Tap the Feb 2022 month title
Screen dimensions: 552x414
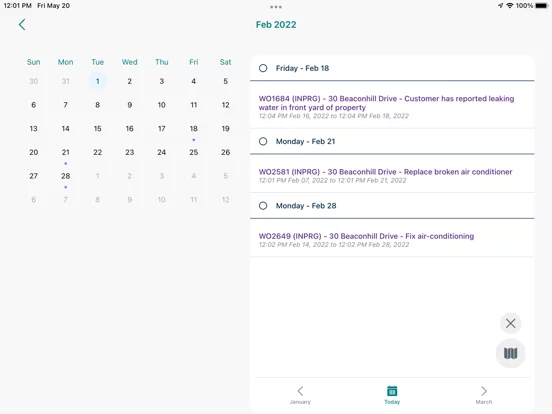pos(276,25)
